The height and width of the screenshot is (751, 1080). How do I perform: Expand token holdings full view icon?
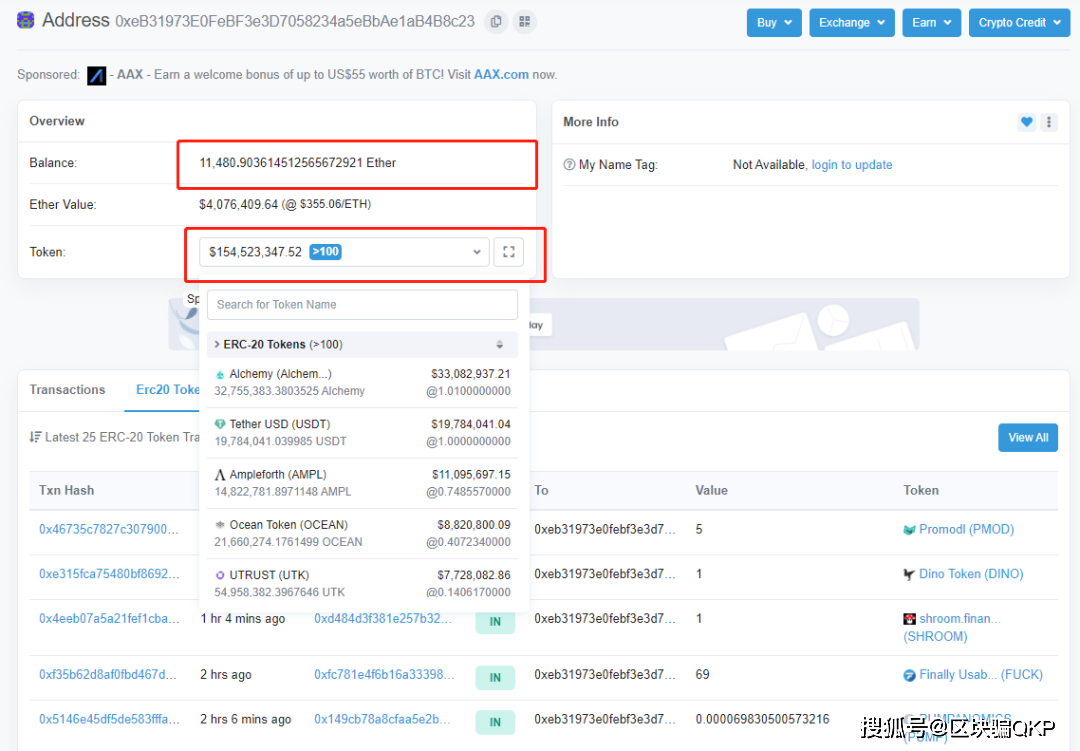point(509,252)
